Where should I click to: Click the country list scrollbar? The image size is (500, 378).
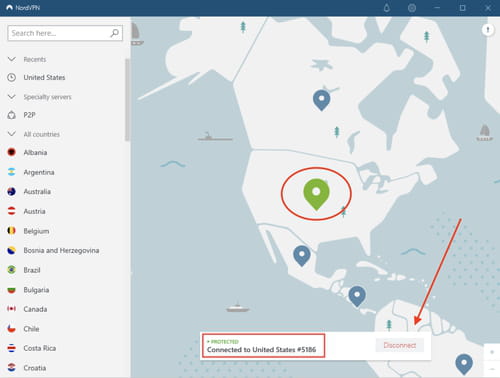(127, 100)
